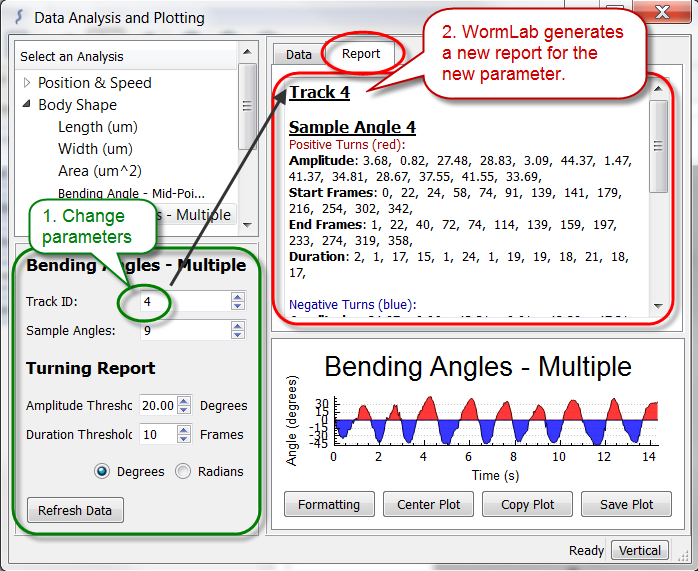Click the report scrollbar thumb
This screenshot has height=571, width=698.
click(x=658, y=146)
